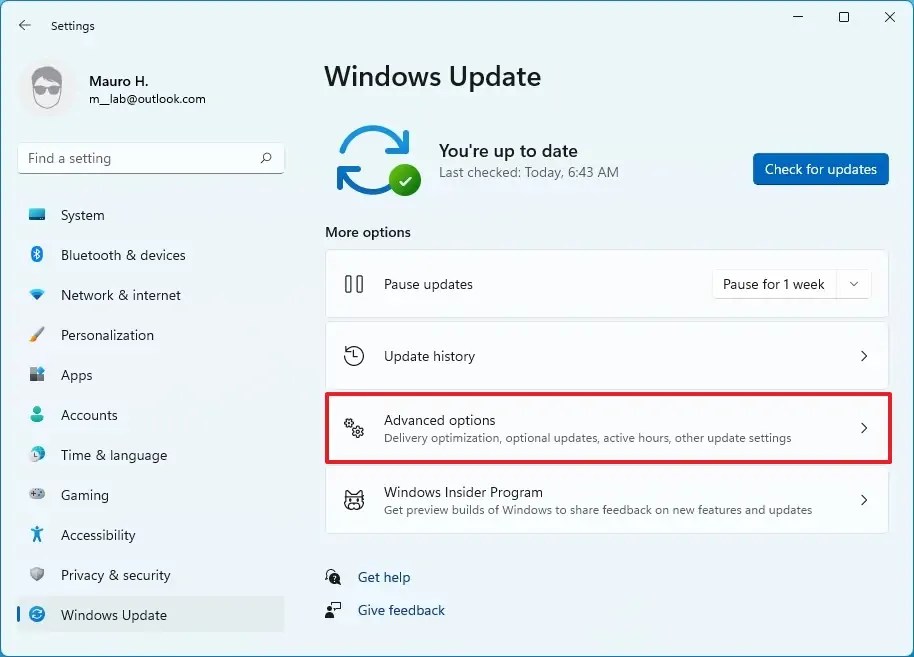Open Update history via its chevron
Viewport: 914px width, 657px height.
[864, 356]
